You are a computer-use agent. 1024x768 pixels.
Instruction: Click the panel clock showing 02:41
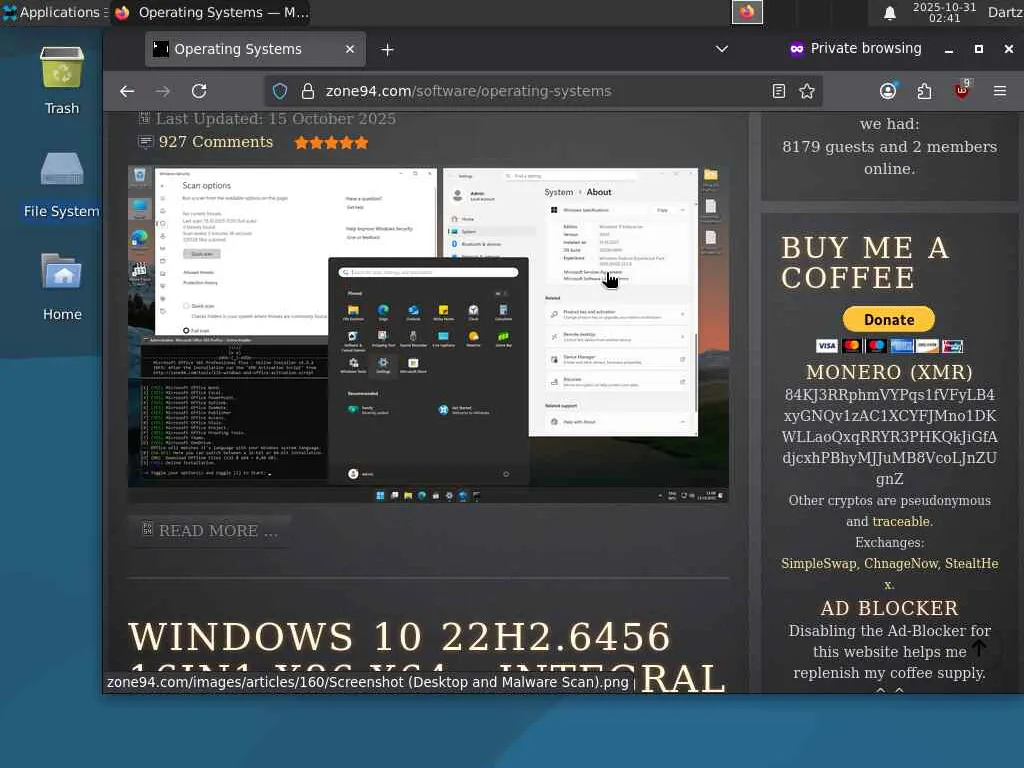click(x=944, y=12)
